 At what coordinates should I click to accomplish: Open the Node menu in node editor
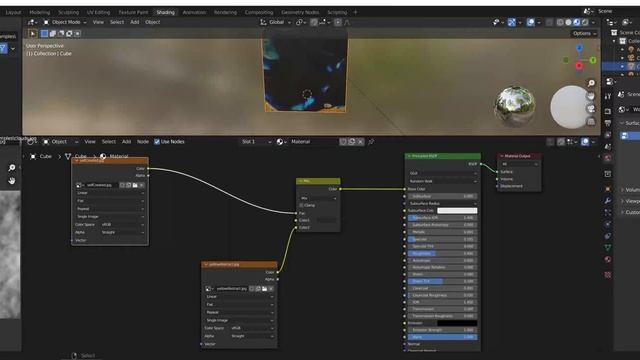coord(142,142)
